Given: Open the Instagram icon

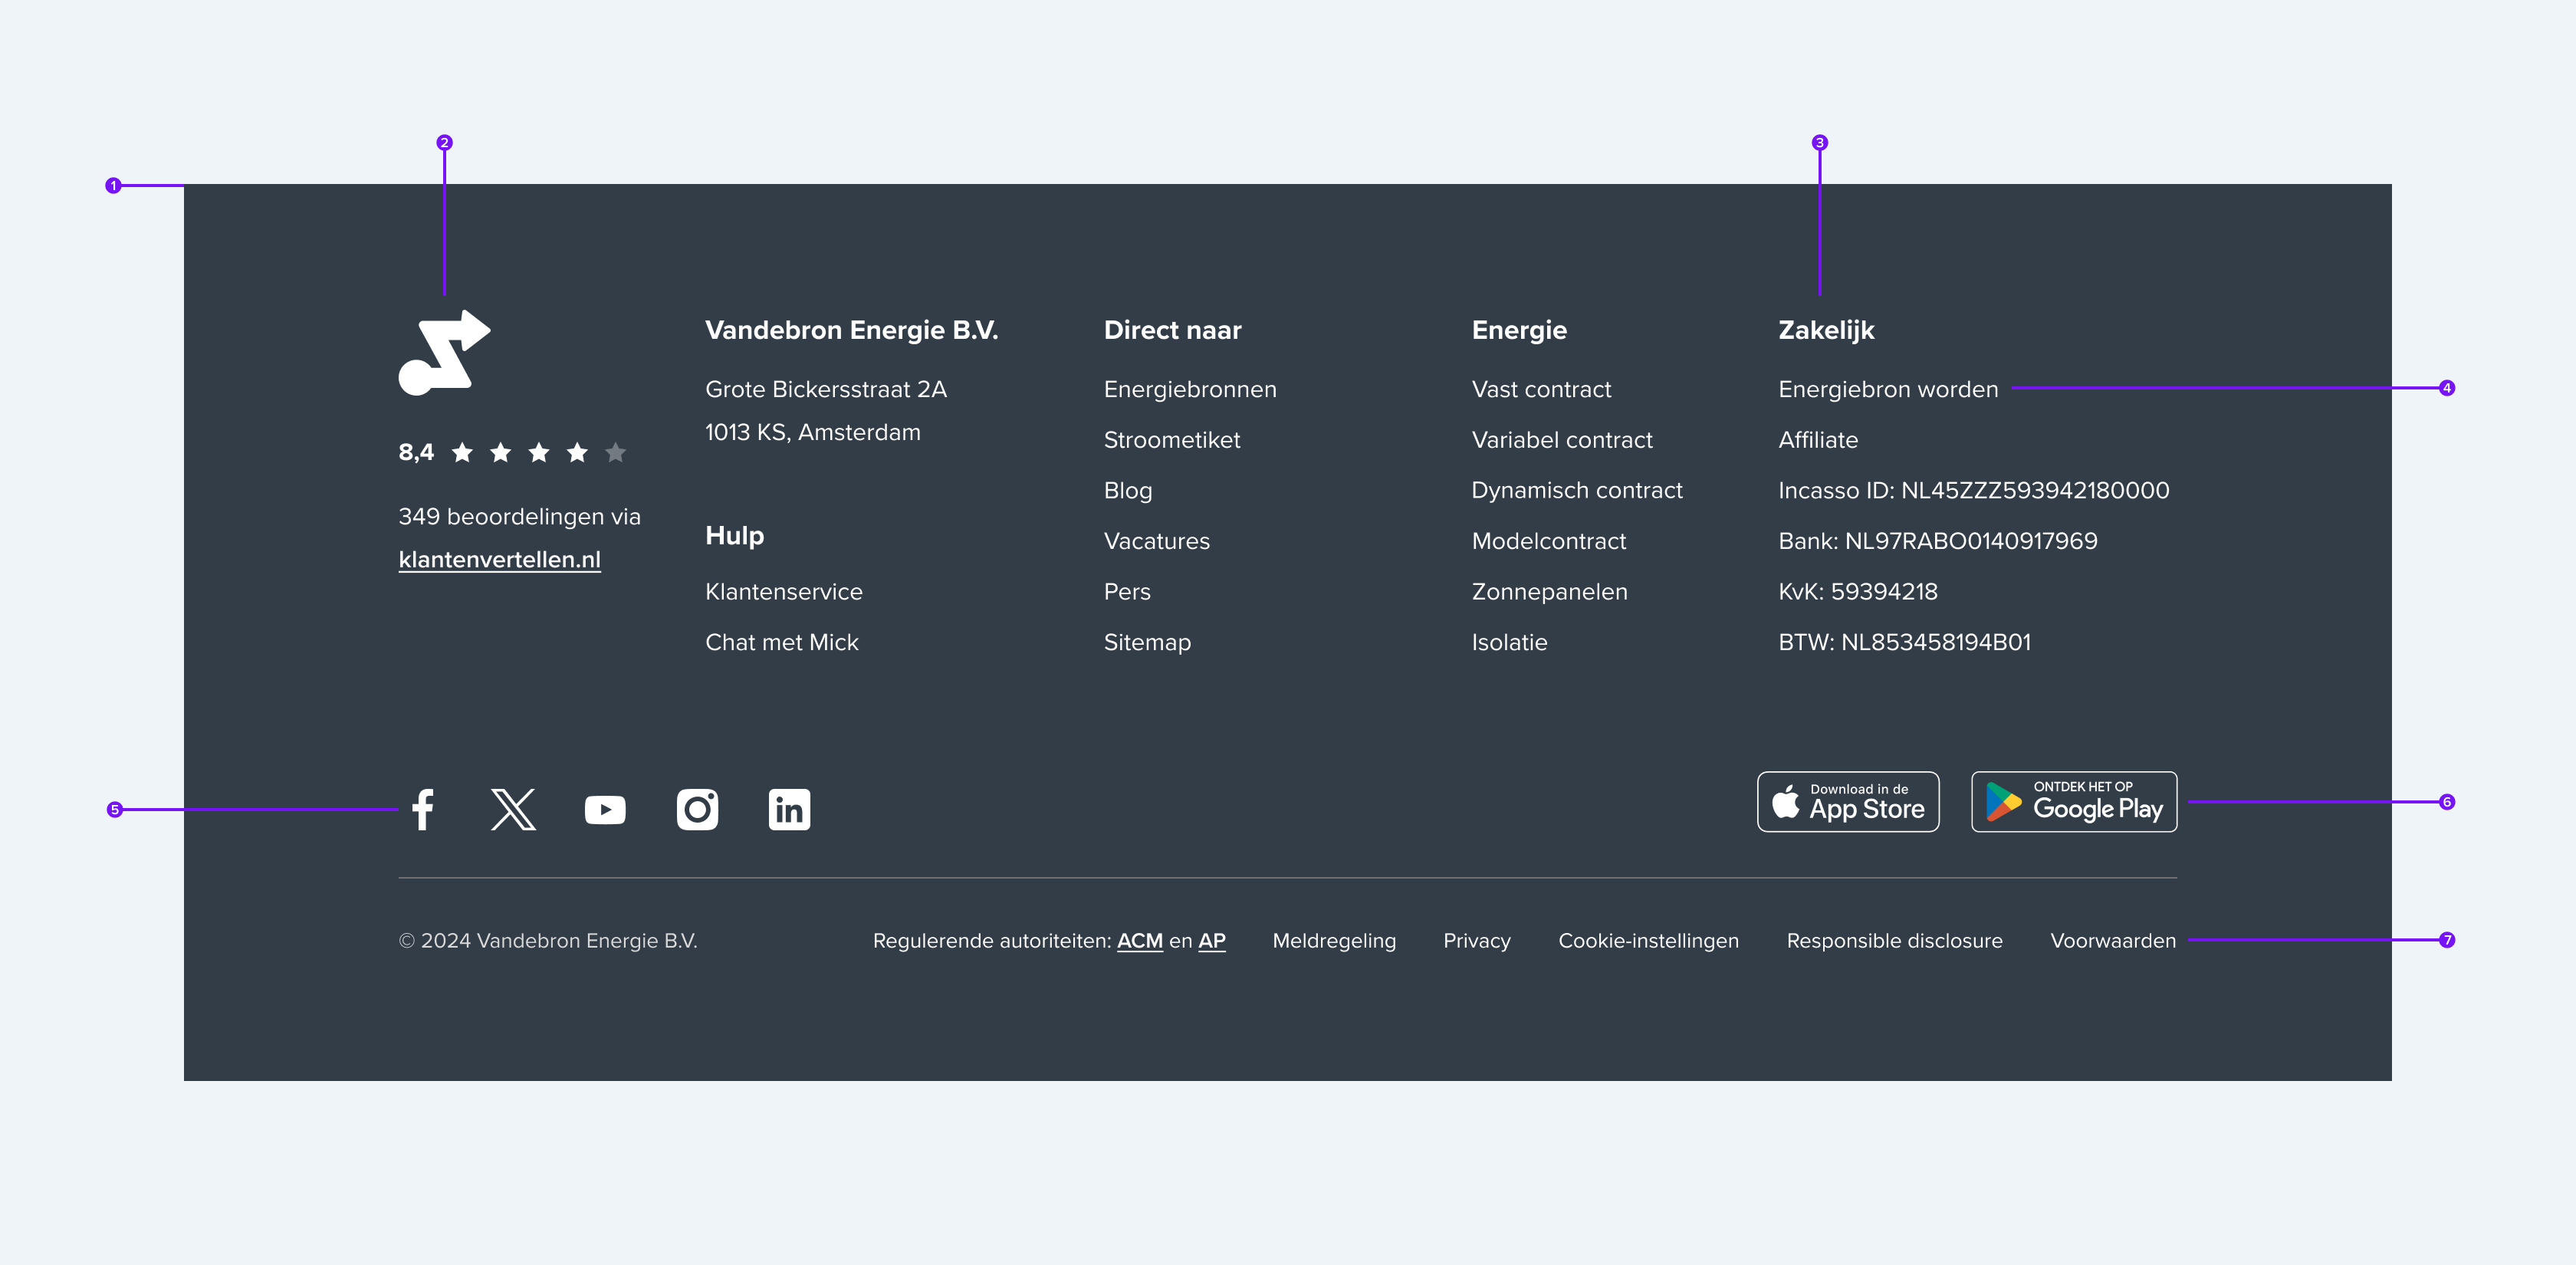Looking at the screenshot, I should (697, 809).
